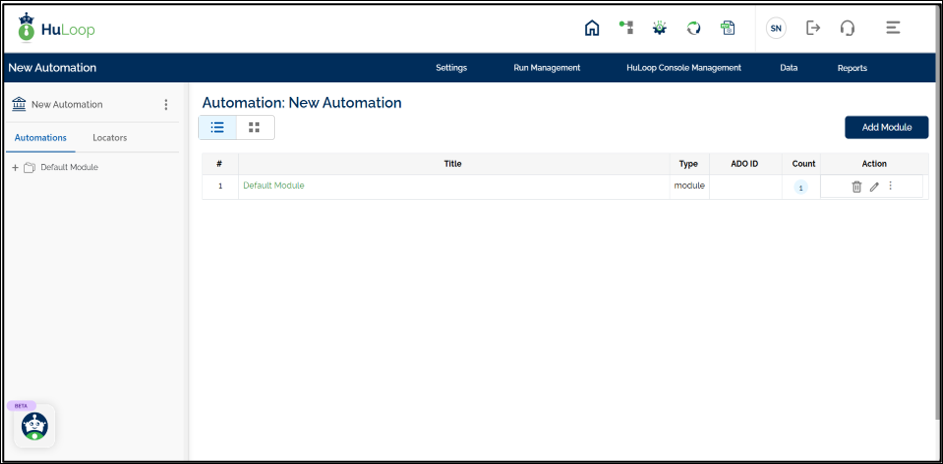943x464 pixels.
Task: Open the BETA chatbot assistant icon
Action: click(36, 426)
